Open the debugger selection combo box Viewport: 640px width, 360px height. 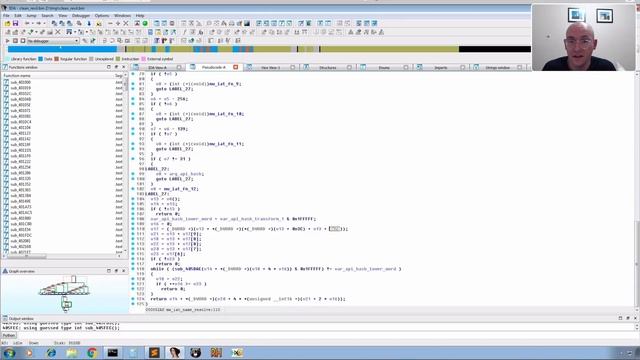[x=53, y=41]
